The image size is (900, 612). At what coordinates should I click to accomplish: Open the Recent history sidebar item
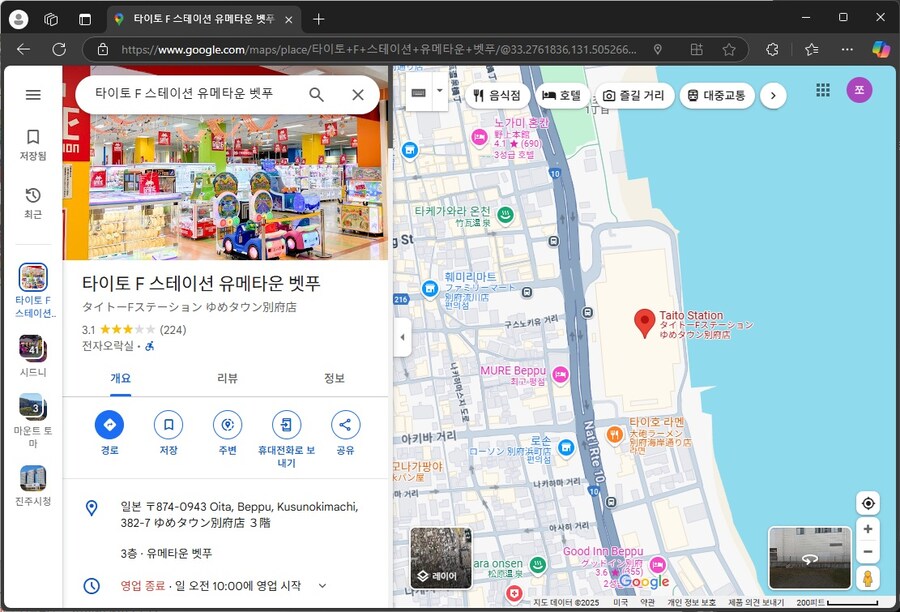[33, 203]
